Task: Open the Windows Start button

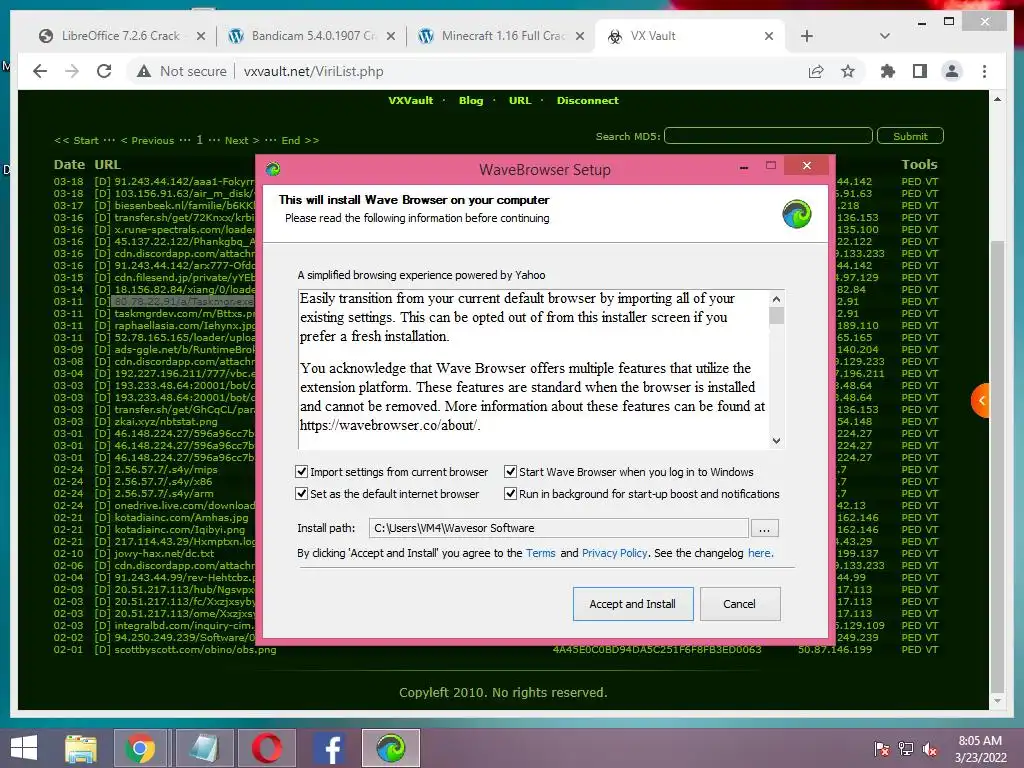Action: click(24, 748)
